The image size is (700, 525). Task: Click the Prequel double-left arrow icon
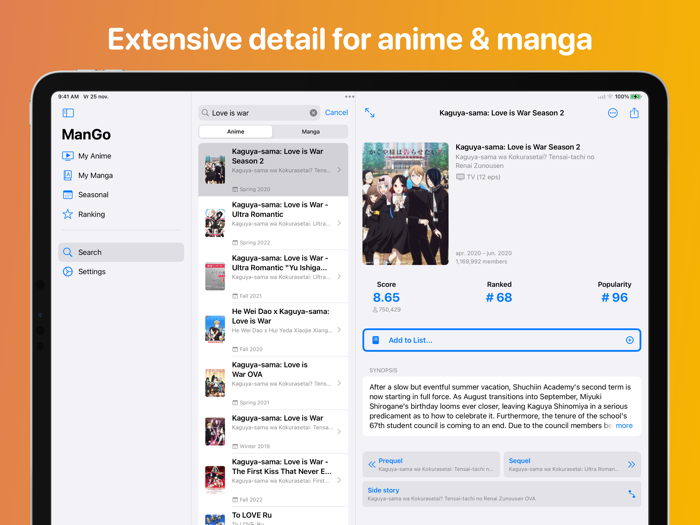pos(372,464)
